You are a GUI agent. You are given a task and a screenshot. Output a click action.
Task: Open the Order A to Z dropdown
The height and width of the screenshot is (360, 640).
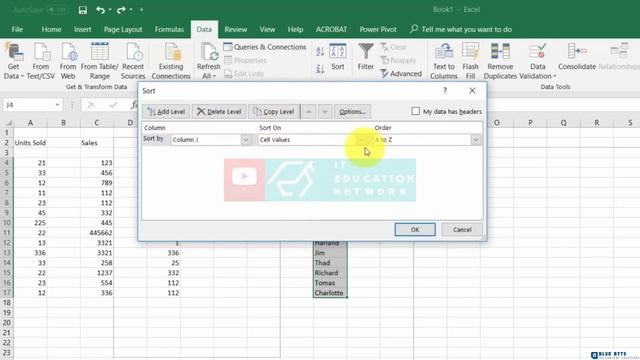[476, 140]
